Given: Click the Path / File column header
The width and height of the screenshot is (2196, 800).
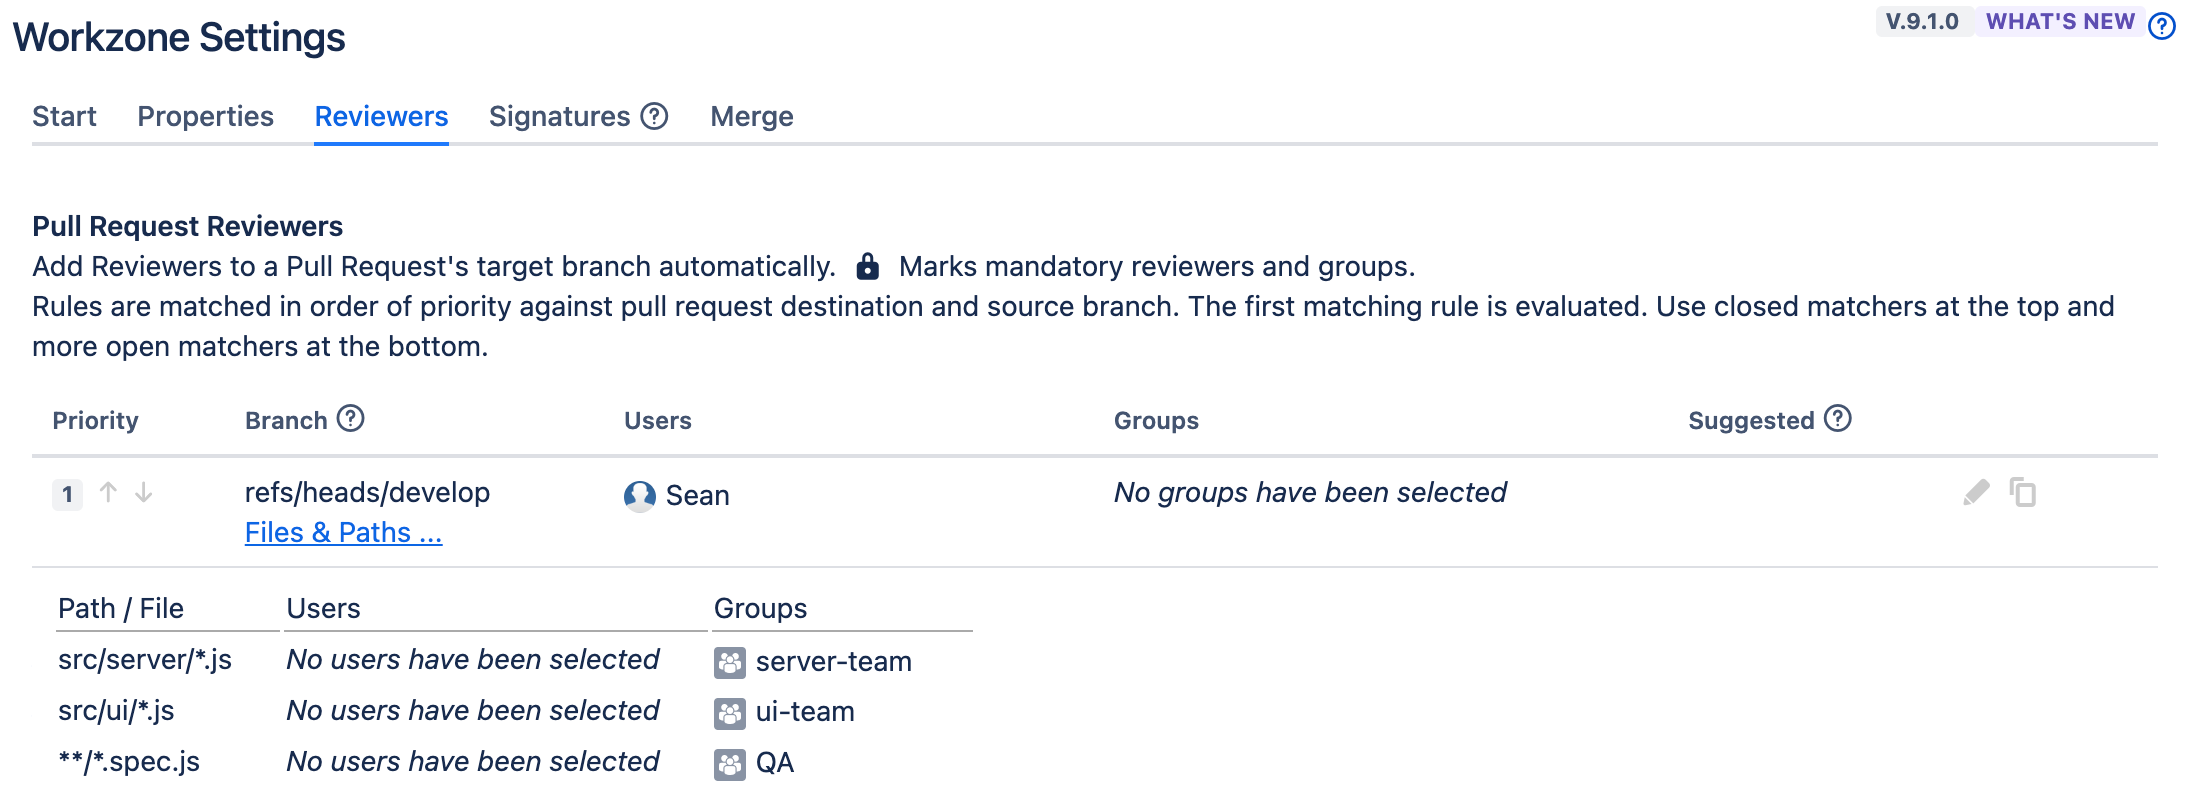Looking at the screenshot, I should click(x=121, y=608).
